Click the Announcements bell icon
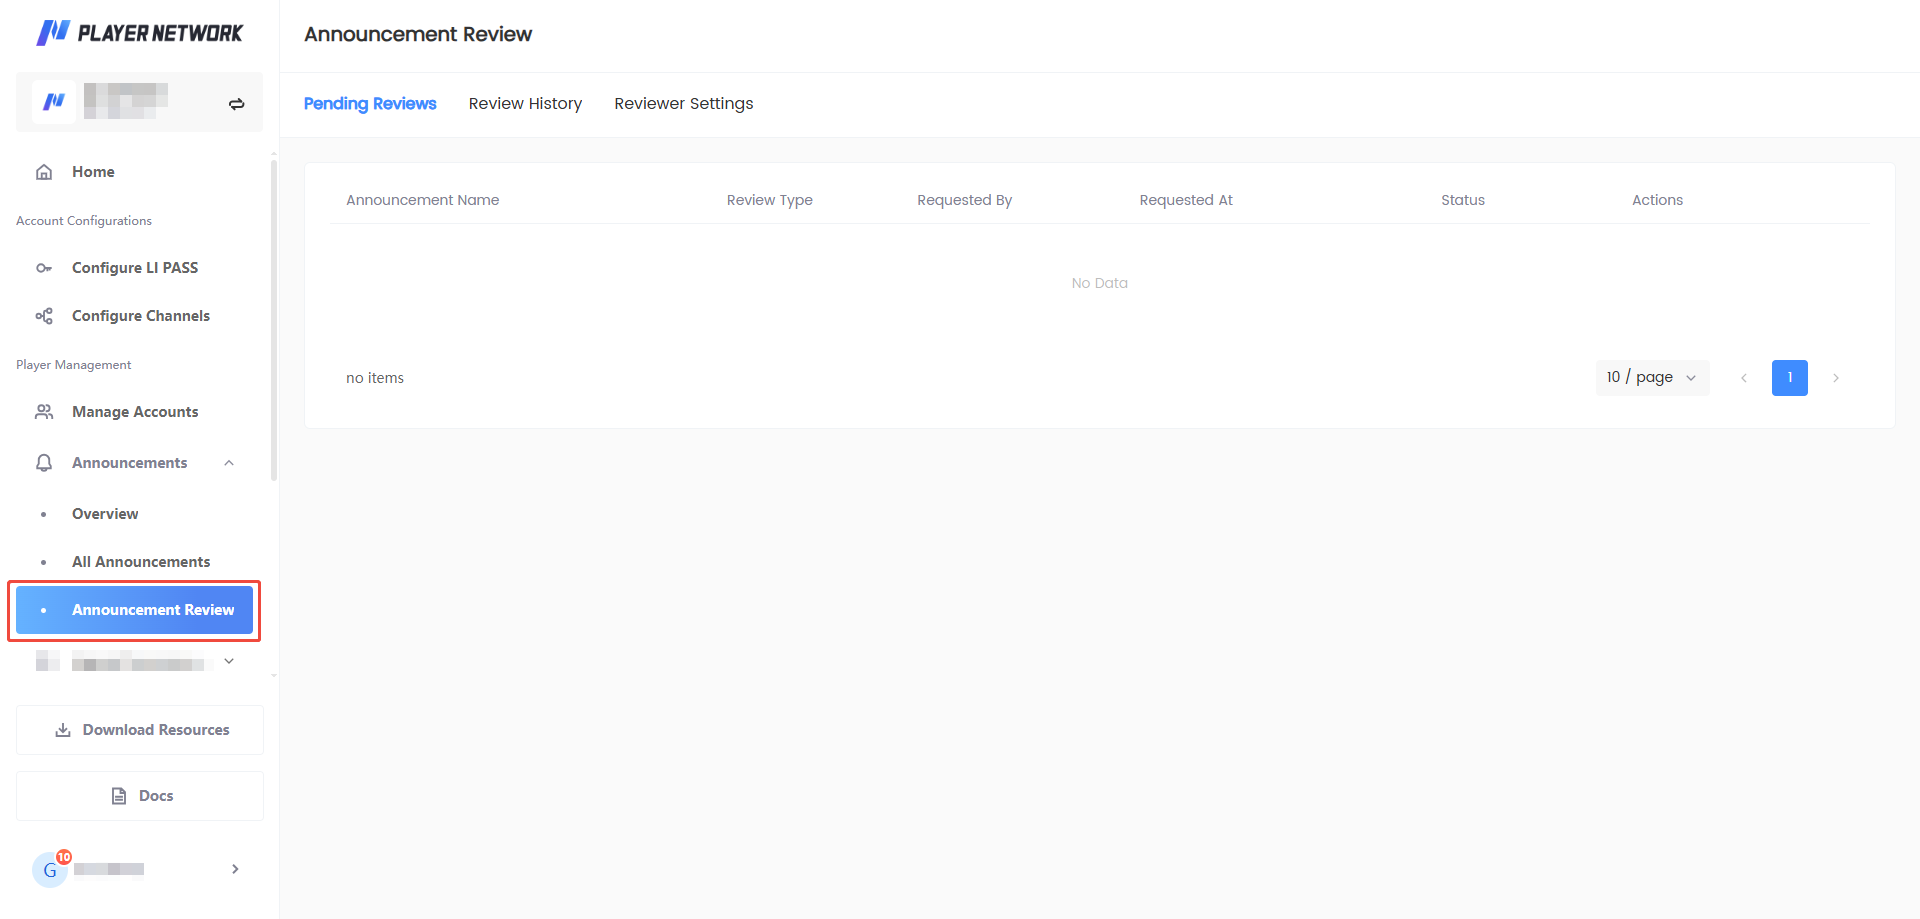This screenshot has width=1920, height=919. [x=44, y=463]
